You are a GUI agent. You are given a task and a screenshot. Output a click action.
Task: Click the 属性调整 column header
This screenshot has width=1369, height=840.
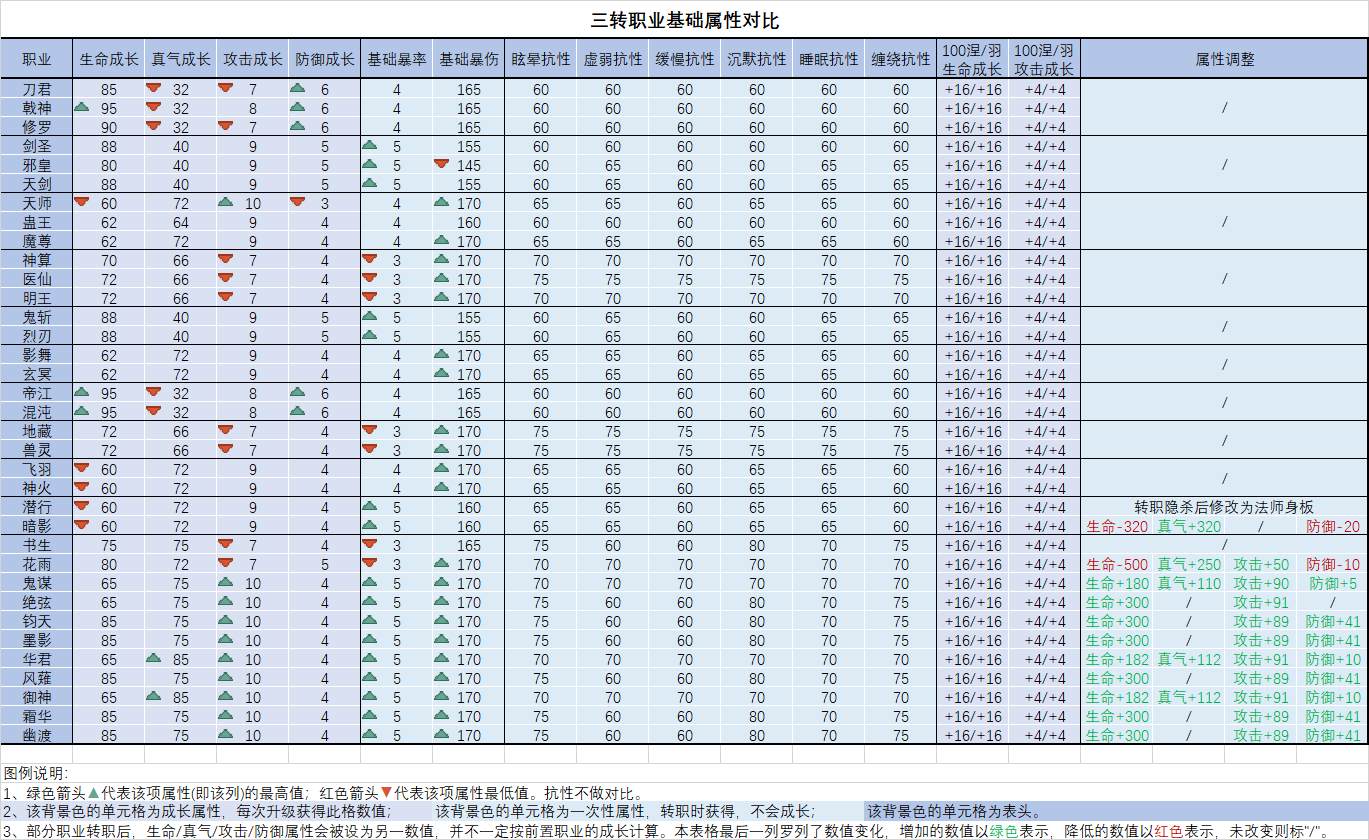pyautogui.click(x=1225, y=59)
